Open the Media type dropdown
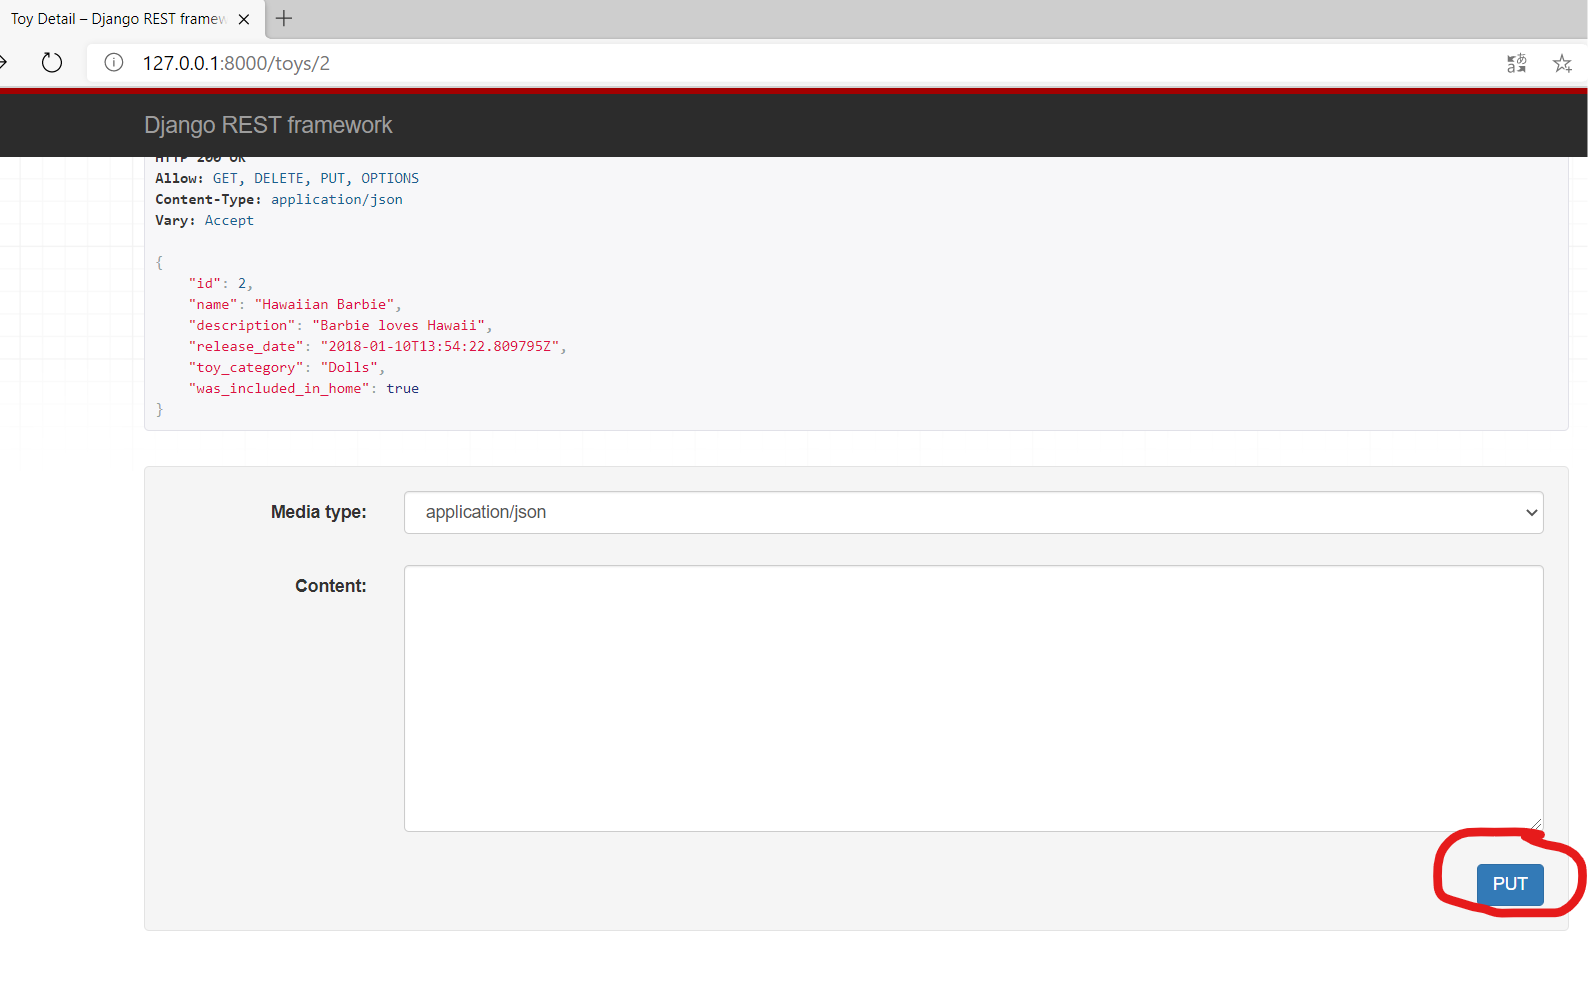This screenshot has width=1588, height=1005. point(973,512)
